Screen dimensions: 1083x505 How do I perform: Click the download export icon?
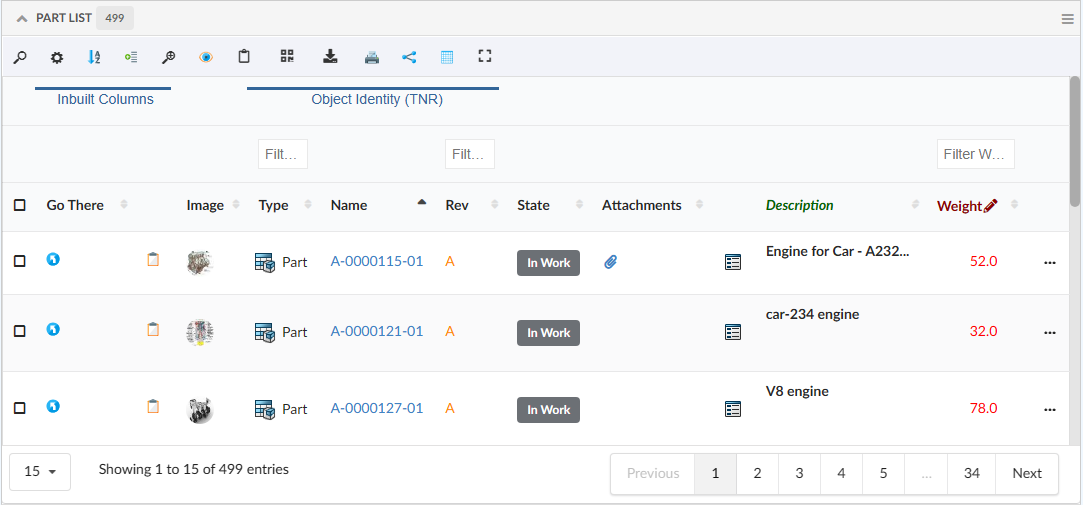(x=330, y=57)
